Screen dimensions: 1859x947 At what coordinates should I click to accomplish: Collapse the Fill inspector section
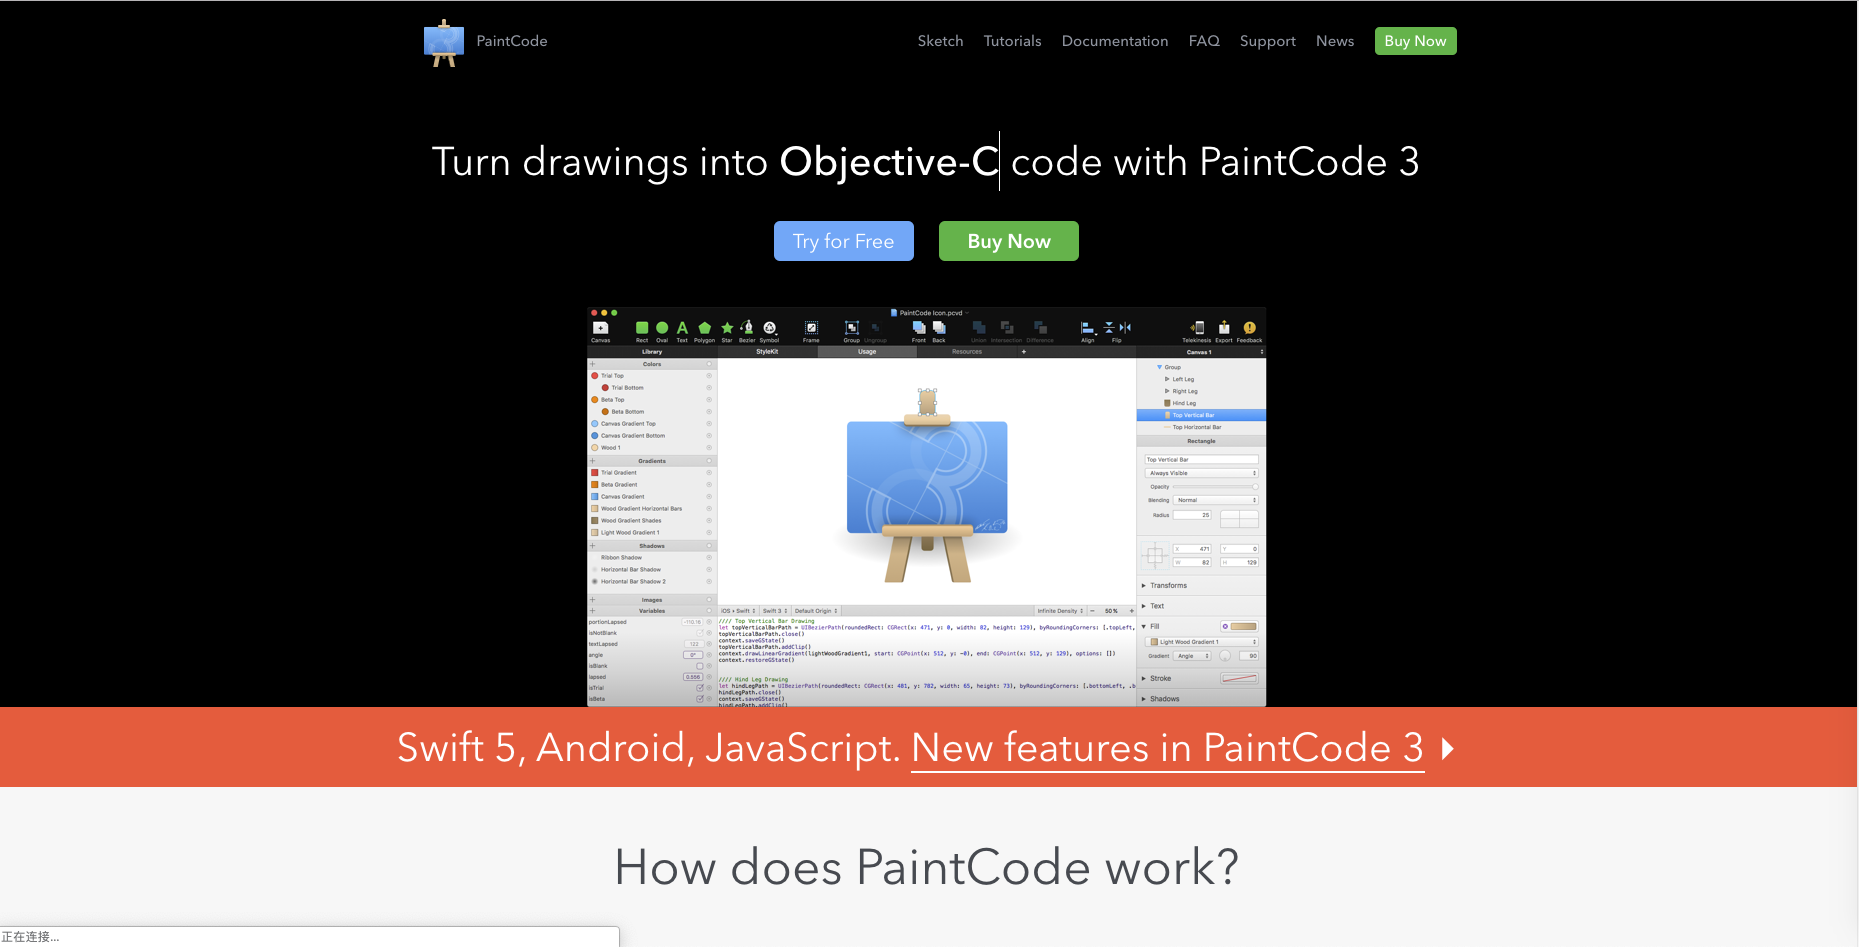click(x=1143, y=627)
